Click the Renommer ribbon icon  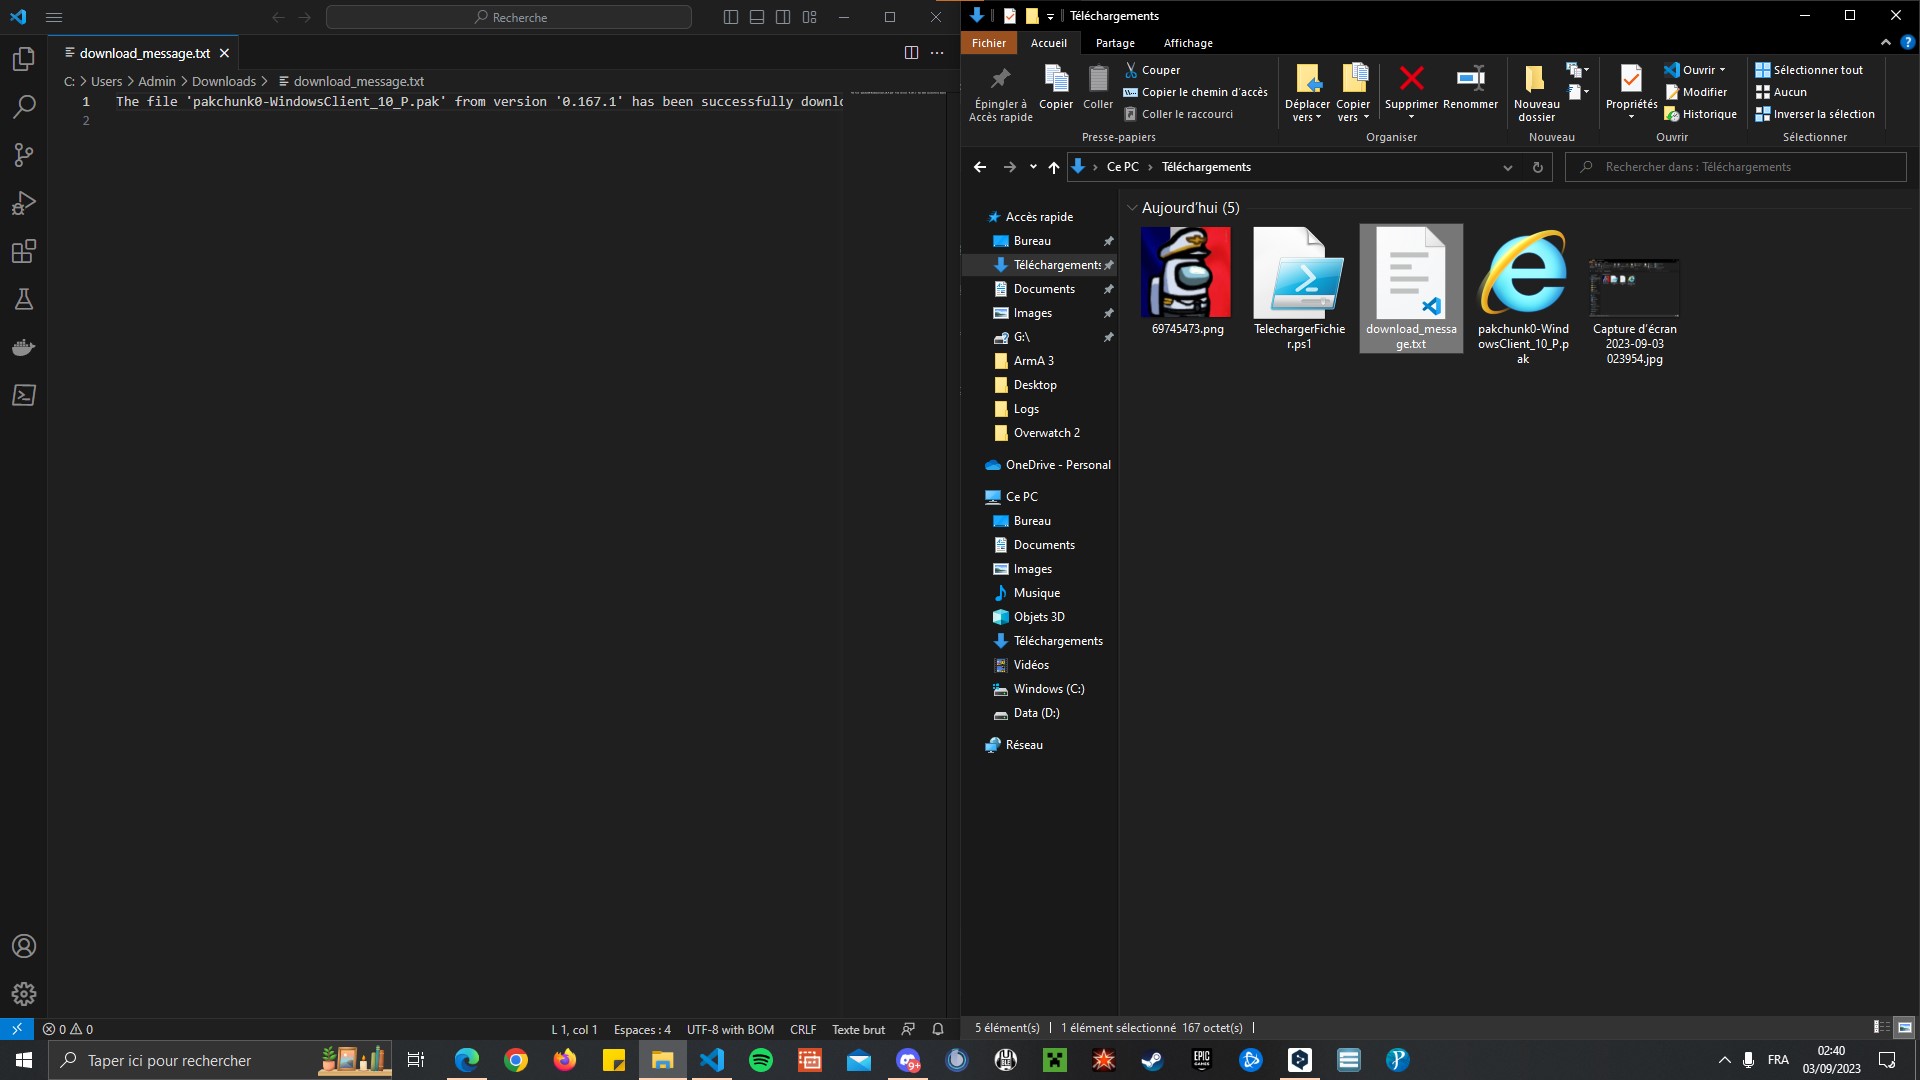[1470, 79]
